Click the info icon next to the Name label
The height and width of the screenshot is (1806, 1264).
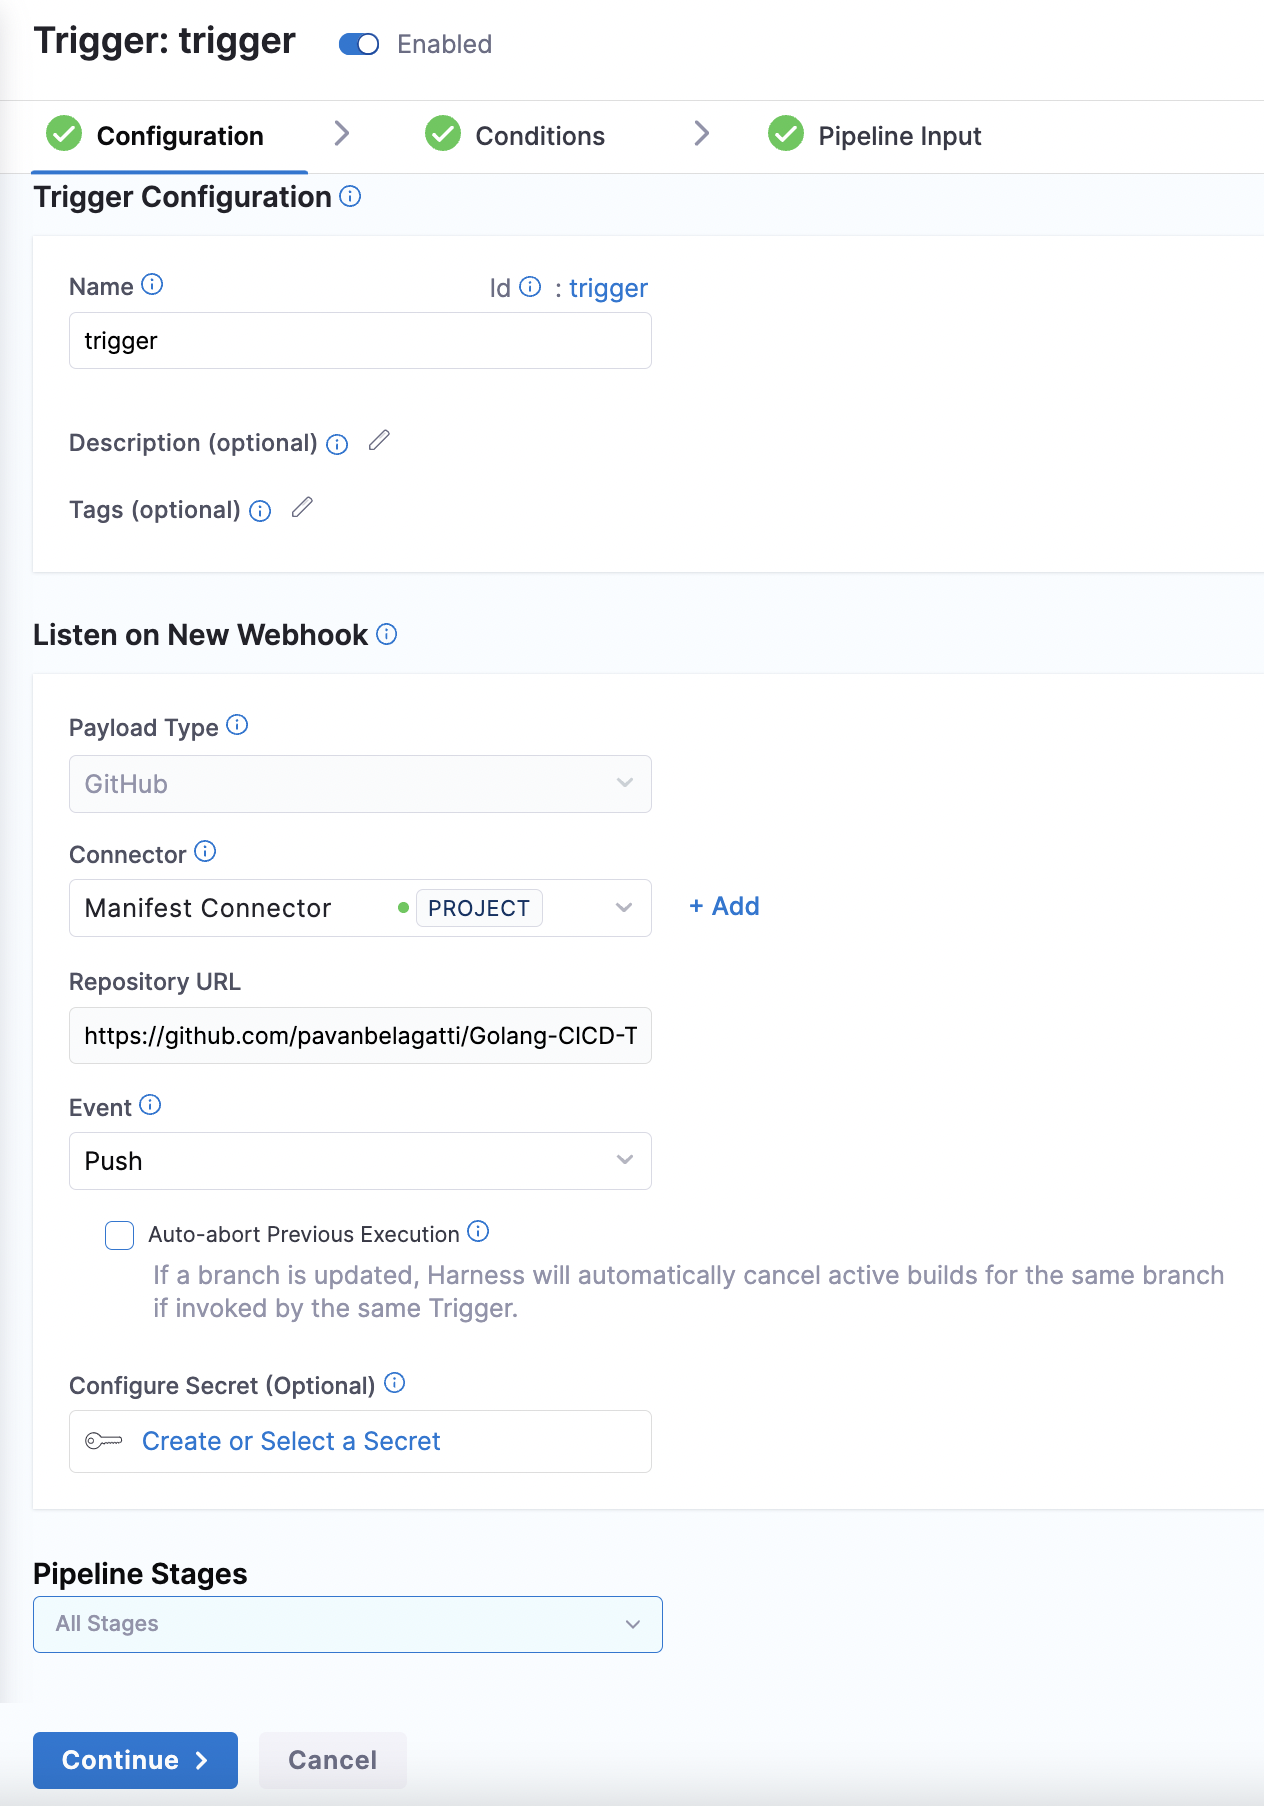[152, 285]
